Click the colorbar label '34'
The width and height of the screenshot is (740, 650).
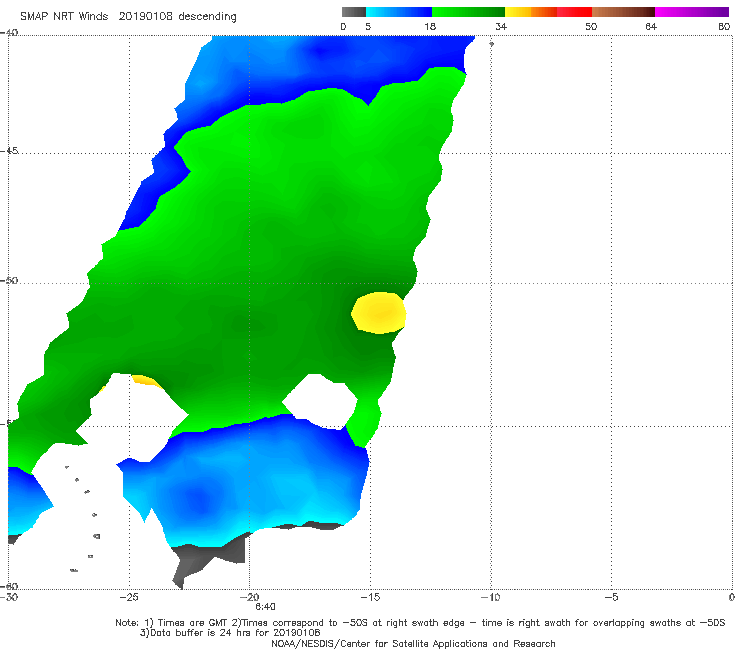point(501,26)
